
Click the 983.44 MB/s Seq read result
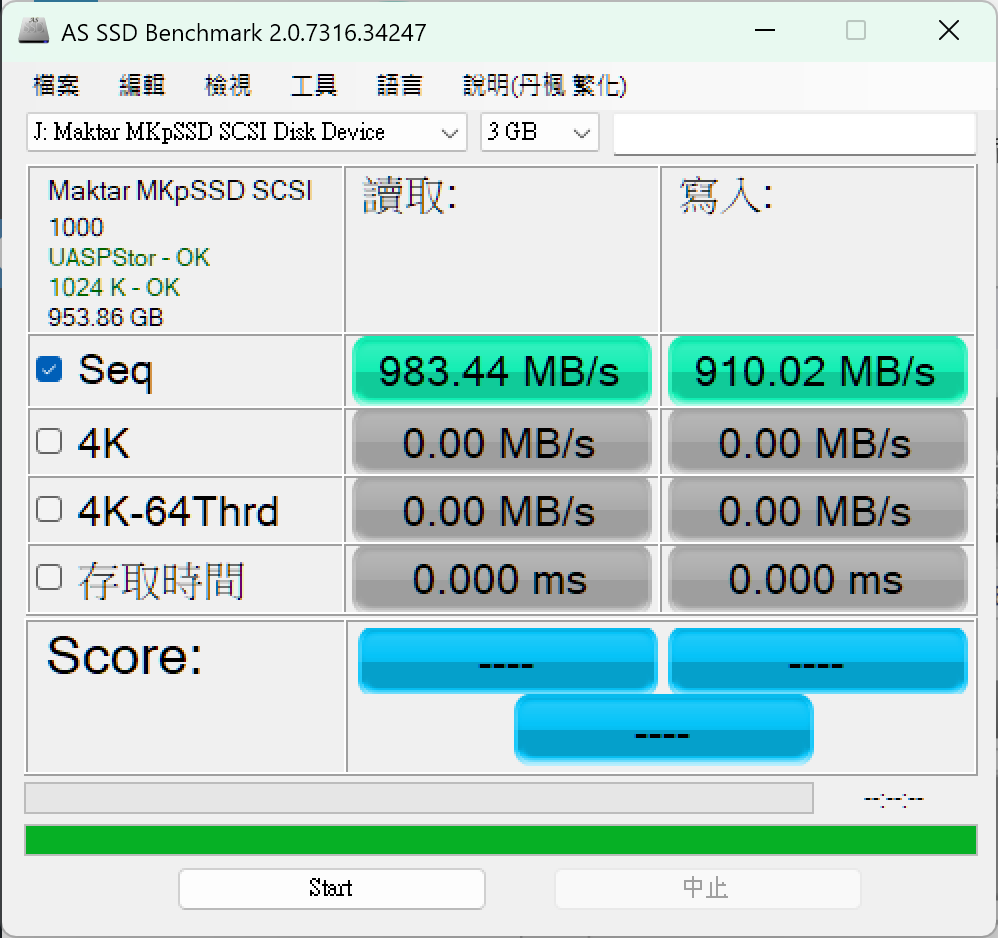501,371
